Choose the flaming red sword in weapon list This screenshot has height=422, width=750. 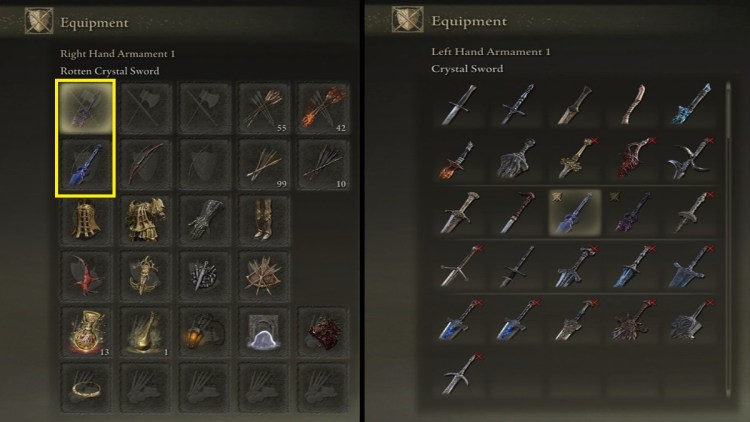tap(458, 159)
